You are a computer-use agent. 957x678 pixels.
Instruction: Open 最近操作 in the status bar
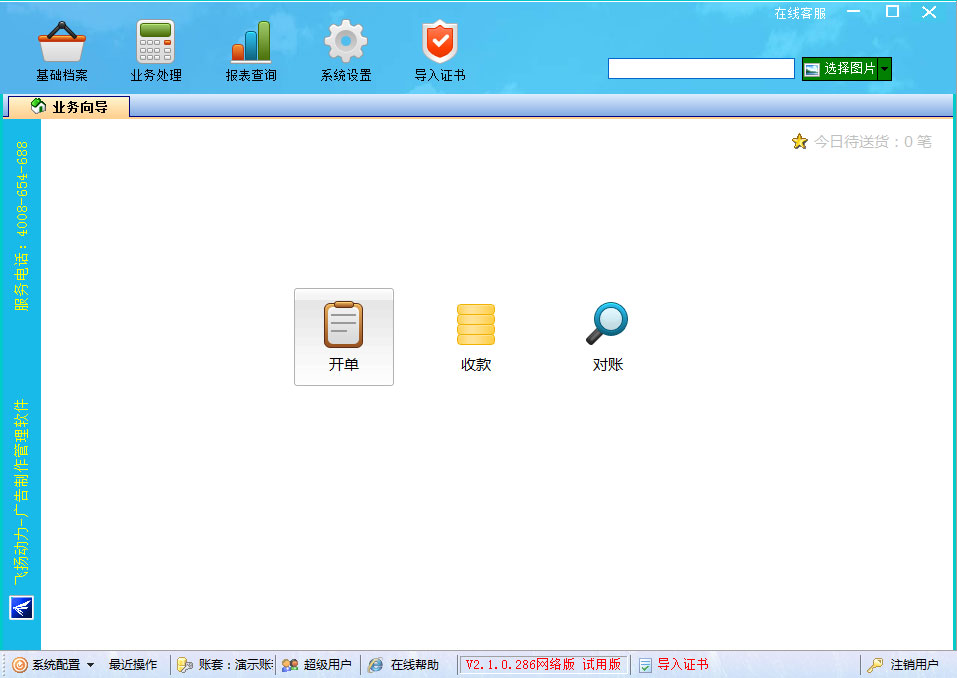pos(133,665)
